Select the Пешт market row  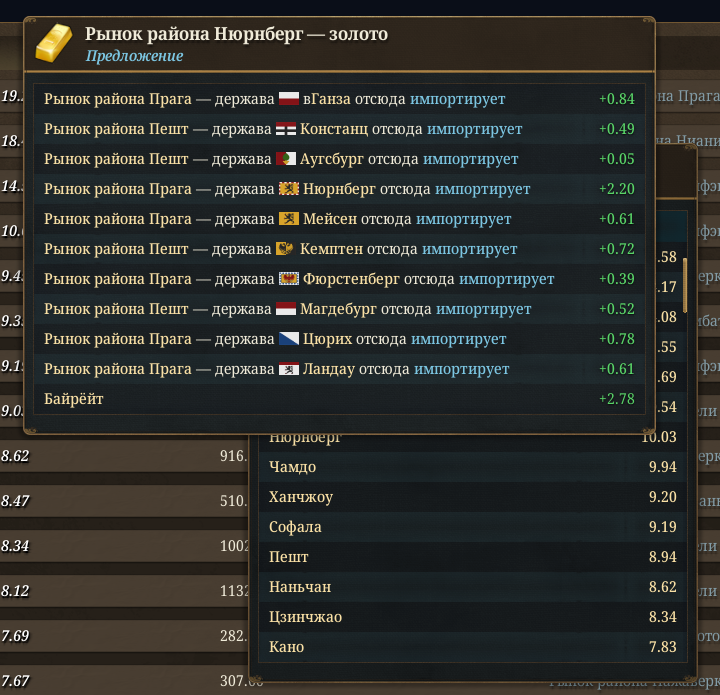click(473, 557)
